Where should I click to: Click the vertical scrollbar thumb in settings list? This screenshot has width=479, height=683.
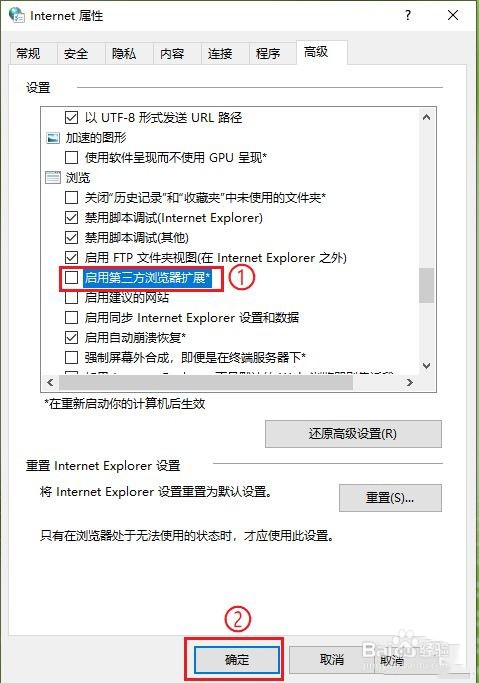426,285
